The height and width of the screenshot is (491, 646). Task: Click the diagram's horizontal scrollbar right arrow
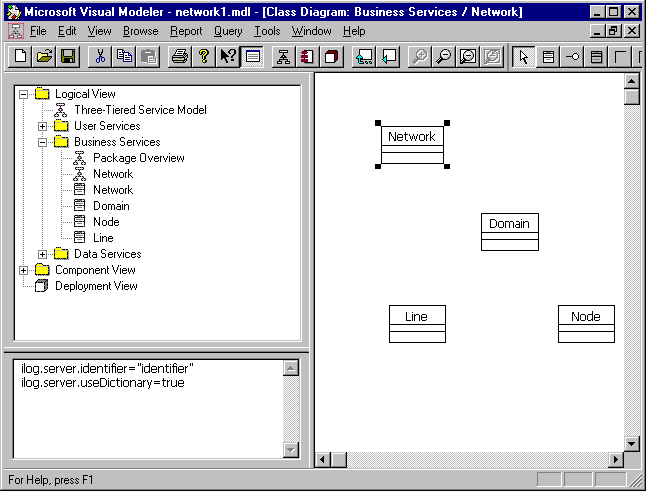pyautogui.click(x=616, y=459)
